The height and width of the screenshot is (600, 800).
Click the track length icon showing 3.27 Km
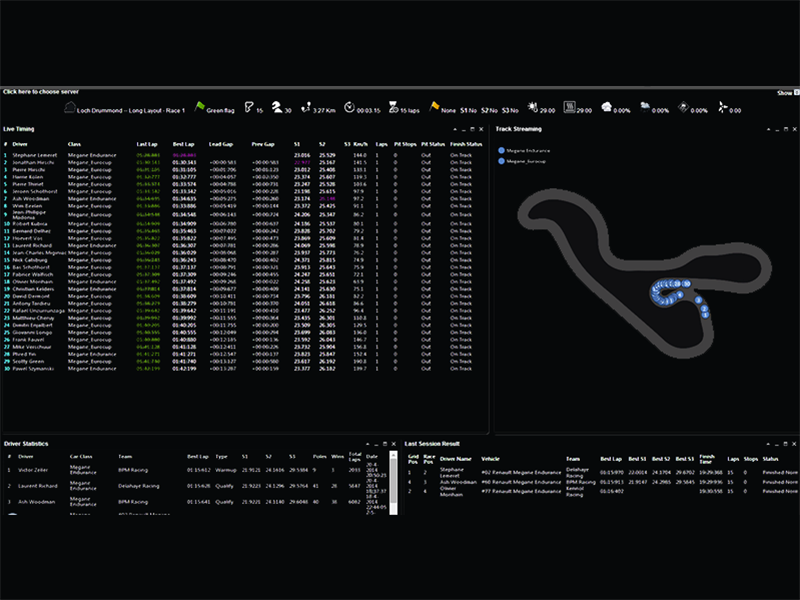pyautogui.click(x=307, y=110)
